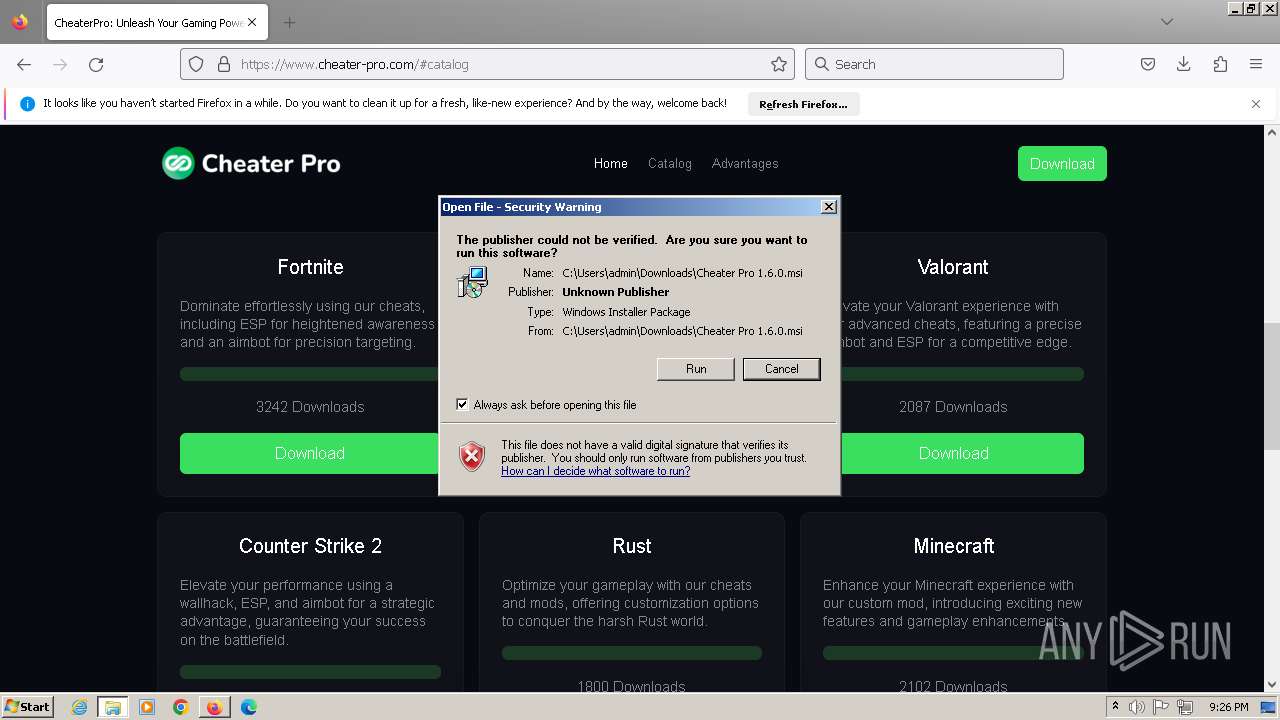Open Windows Media Player from taskbar
1280x720 pixels.
pyautogui.click(x=147, y=707)
